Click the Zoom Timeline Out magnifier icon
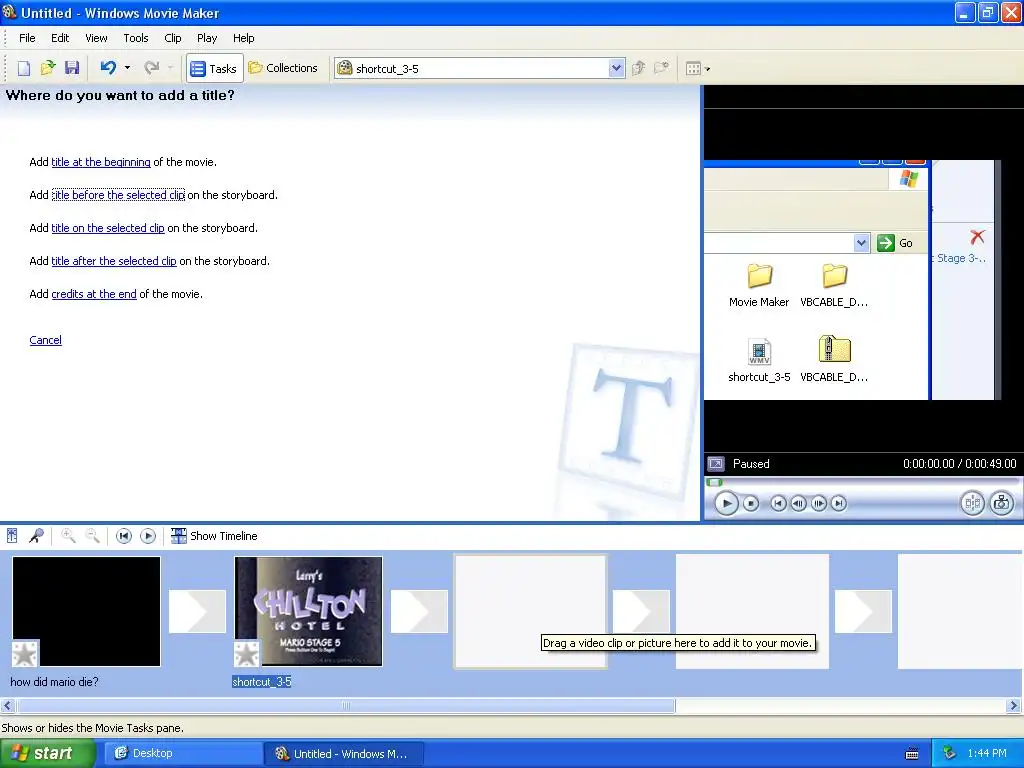 click(x=93, y=536)
